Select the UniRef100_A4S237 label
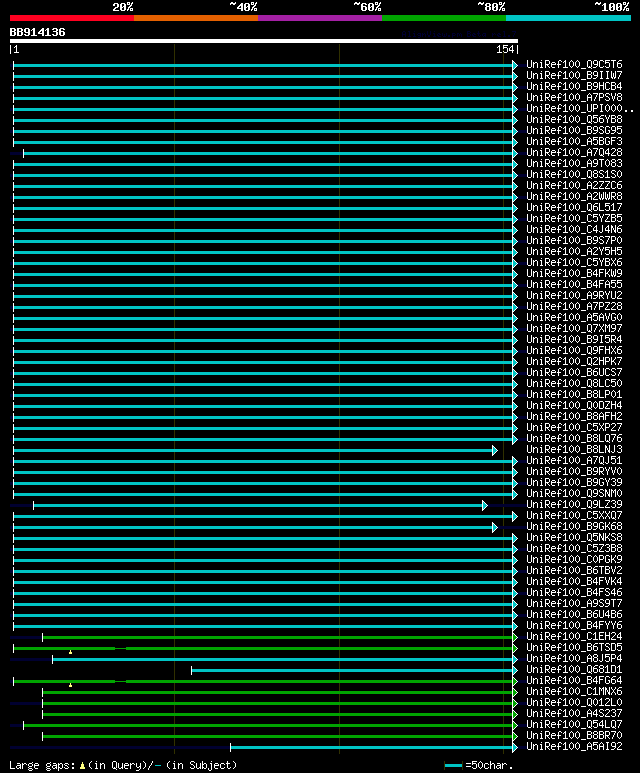This screenshot has height=773, width=640. tap(574, 713)
